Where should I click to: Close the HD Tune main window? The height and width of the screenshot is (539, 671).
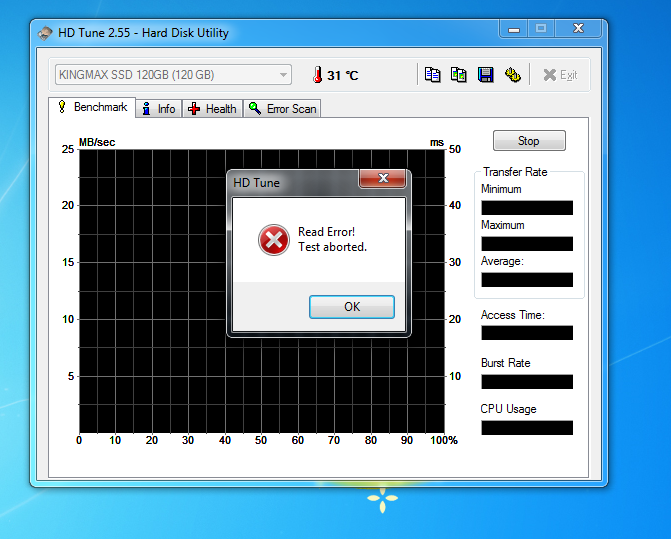579,28
